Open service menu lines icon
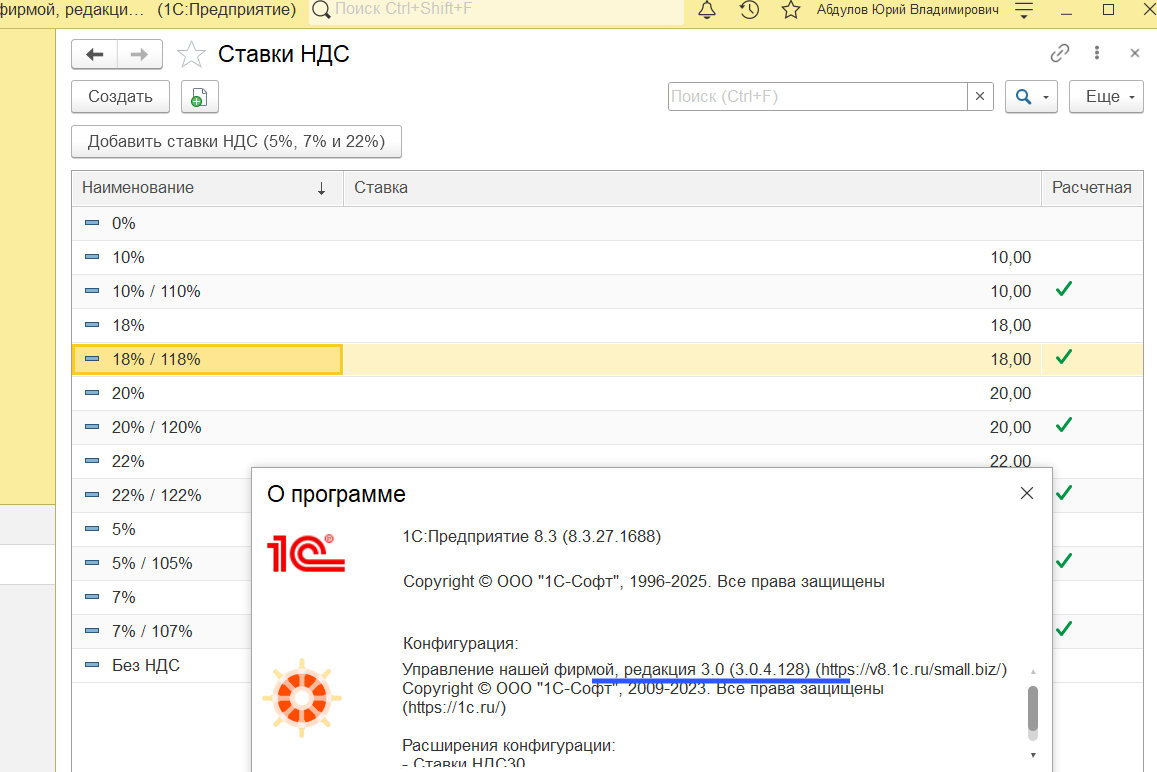The image size is (1157, 772). tap(1023, 10)
